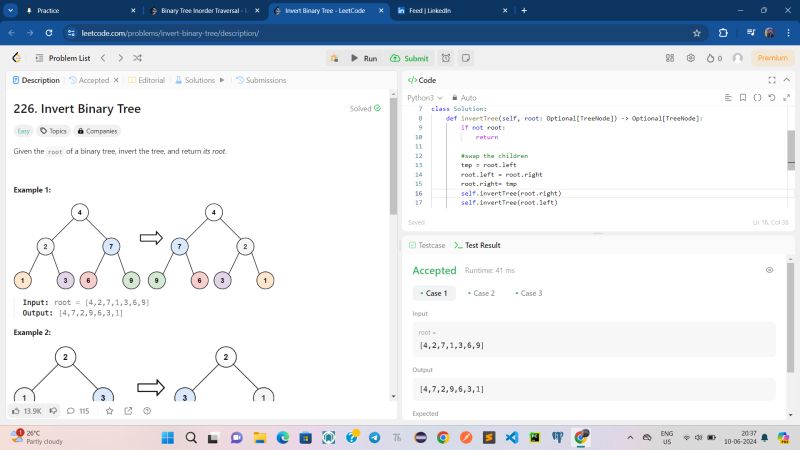Expand Topics tag section
Image resolution: width=800 pixels, height=450 pixels.
pyautogui.click(x=52, y=130)
